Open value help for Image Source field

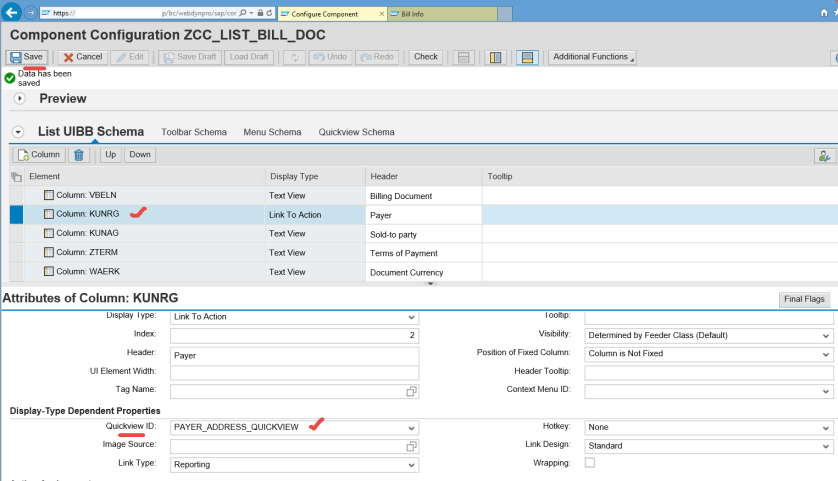[x=411, y=446]
